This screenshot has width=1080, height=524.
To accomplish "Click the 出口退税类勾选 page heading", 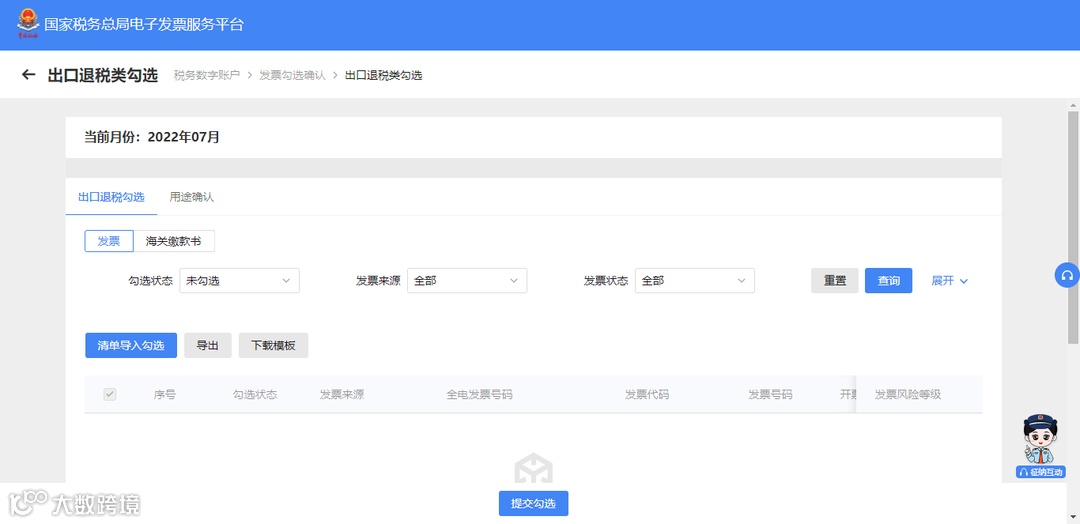I will coord(103,75).
